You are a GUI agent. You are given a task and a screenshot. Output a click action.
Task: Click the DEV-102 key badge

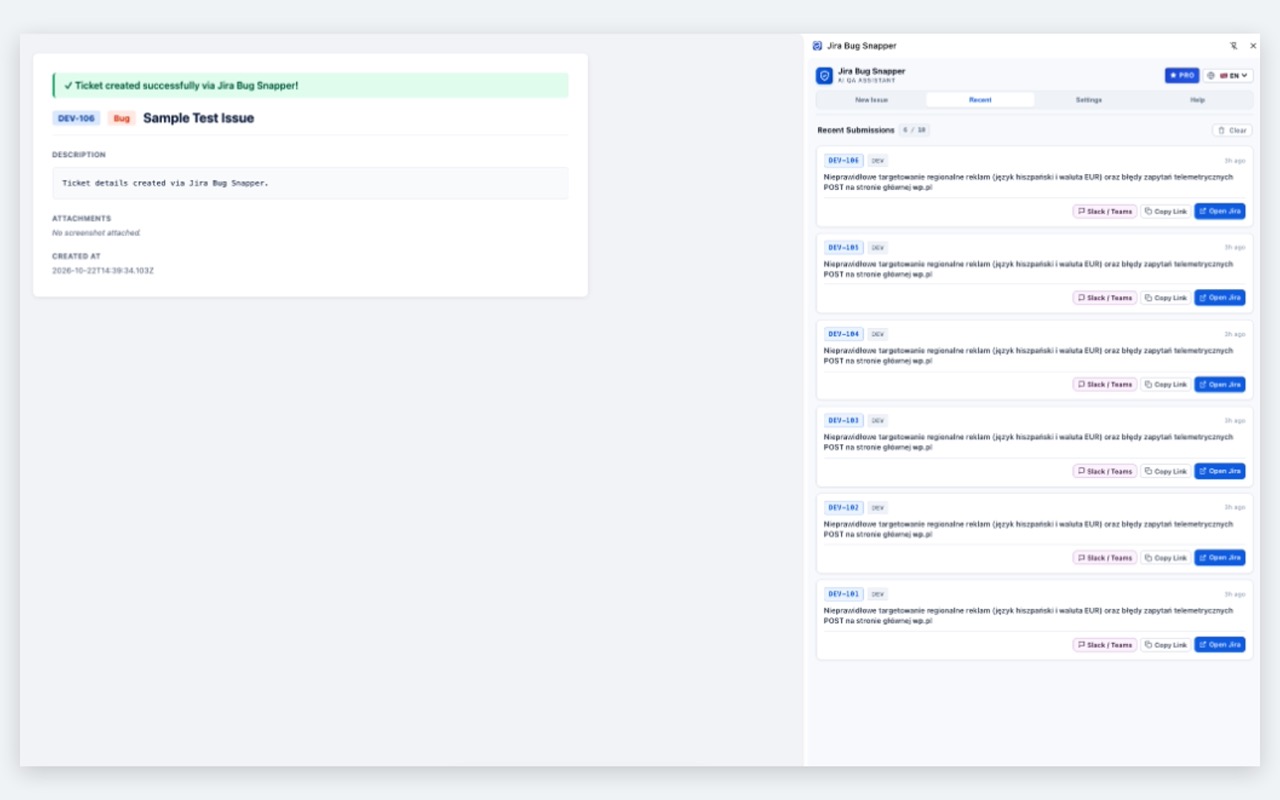[844, 507]
